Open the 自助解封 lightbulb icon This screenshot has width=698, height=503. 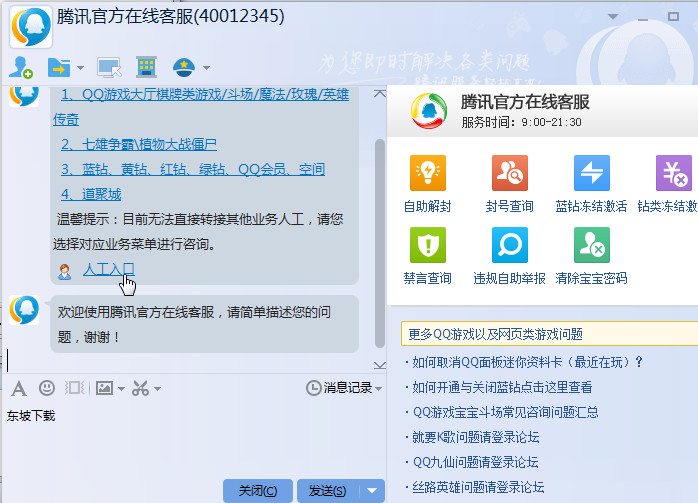coord(427,173)
